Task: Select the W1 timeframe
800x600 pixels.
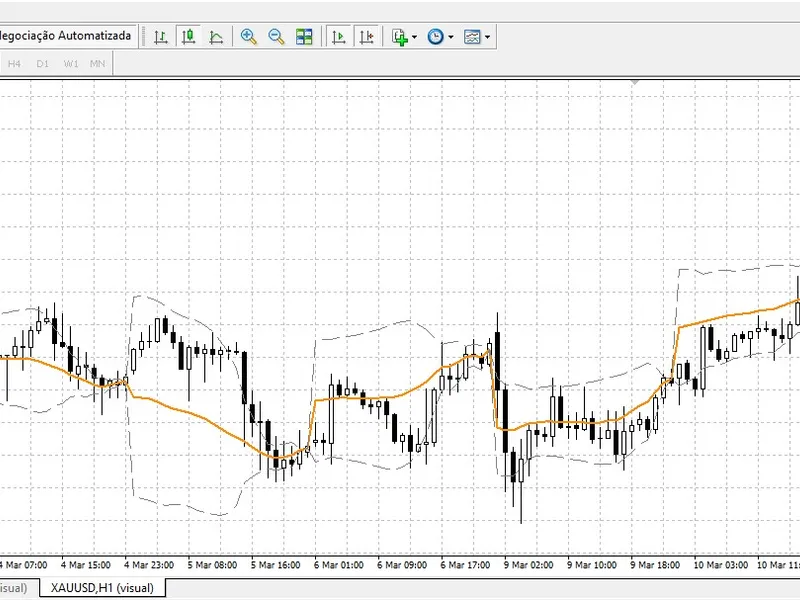Action: click(71, 64)
